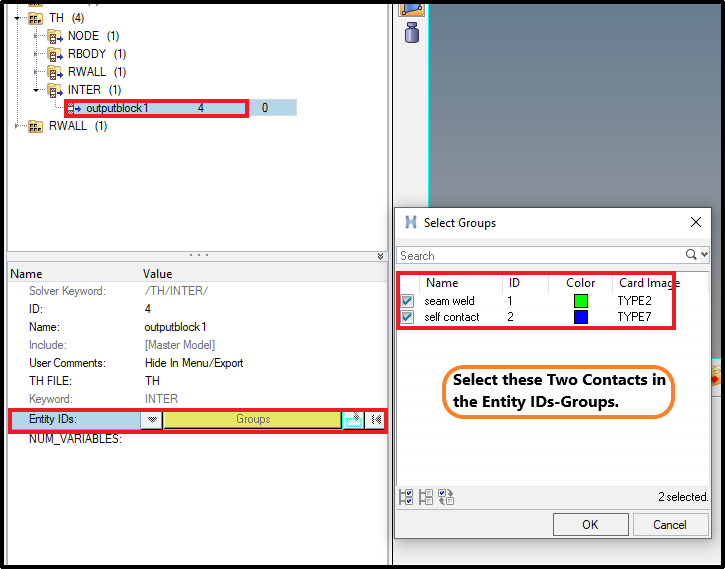Click the TYPE7 card image cell
The width and height of the screenshot is (725, 569).
pos(634,318)
